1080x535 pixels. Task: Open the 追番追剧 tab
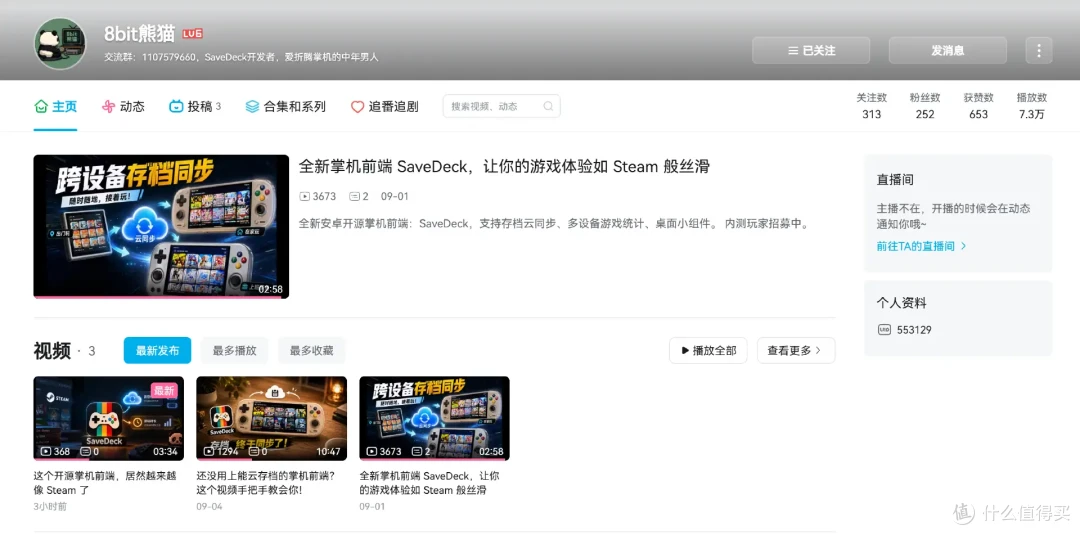coord(384,107)
